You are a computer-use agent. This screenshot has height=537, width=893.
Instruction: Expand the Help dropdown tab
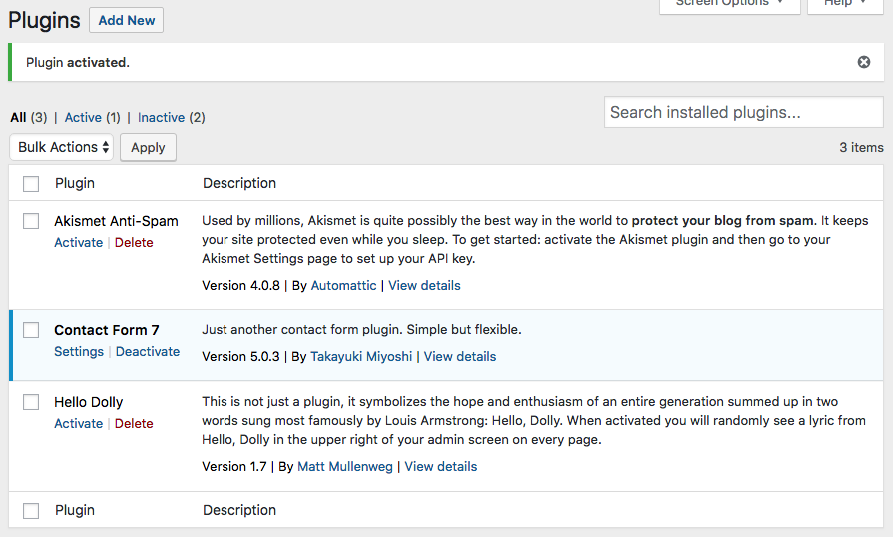point(844,4)
